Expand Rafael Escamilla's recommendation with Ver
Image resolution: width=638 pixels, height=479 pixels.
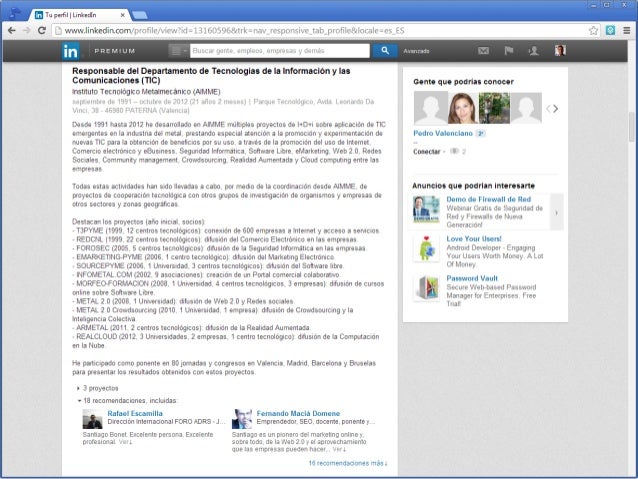pos(125,442)
